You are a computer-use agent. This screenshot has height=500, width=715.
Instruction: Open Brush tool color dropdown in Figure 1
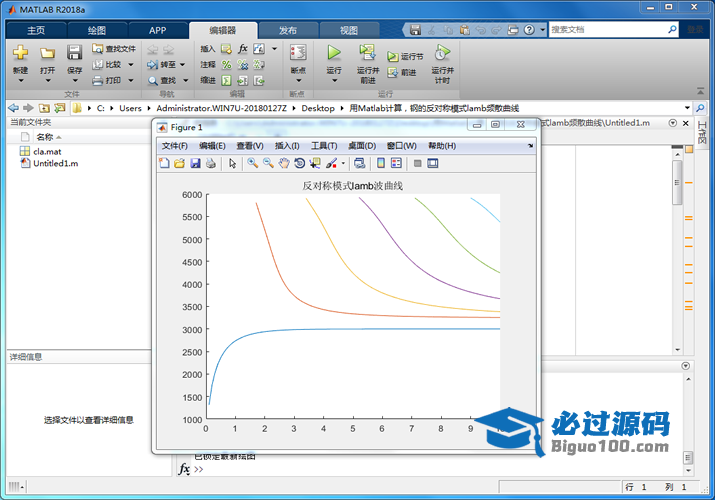tap(343, 164)
